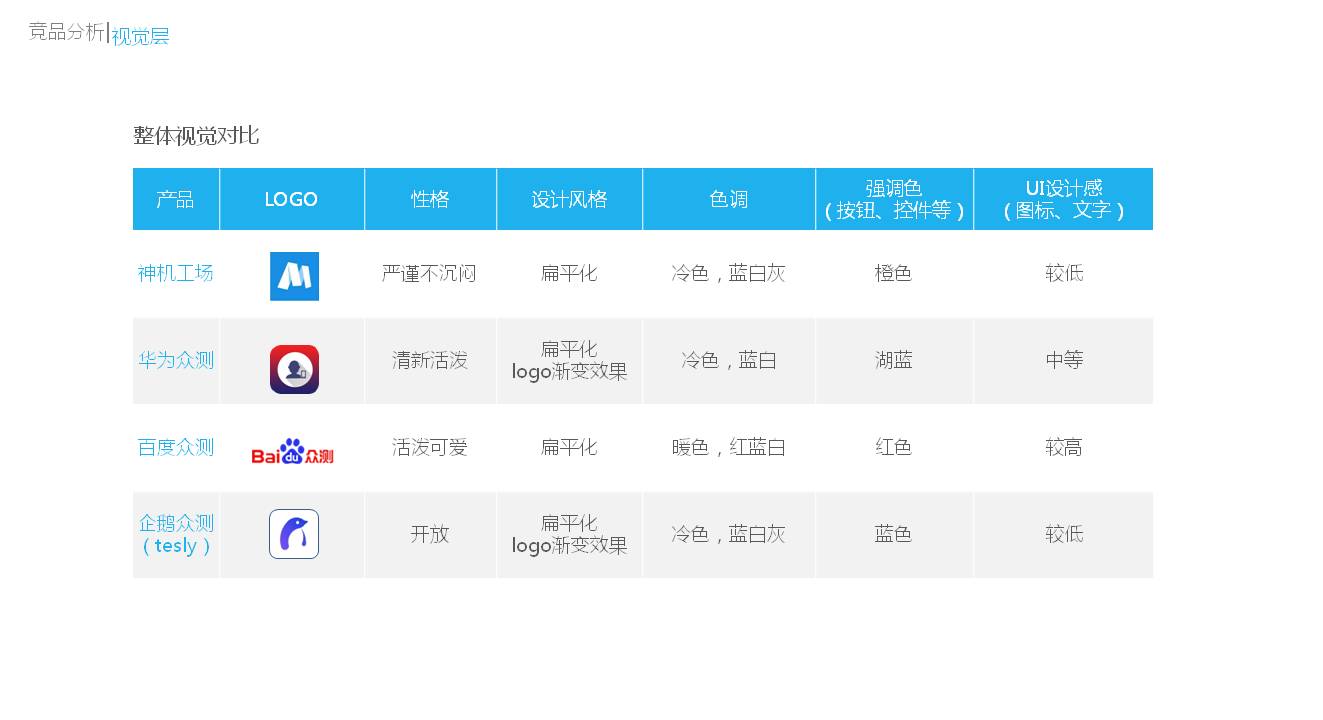The height and width of the screenshot is (720, 1323).
Task: Select the 企鹅众测 (tesly) product name
Action: [x=176, y=534]
